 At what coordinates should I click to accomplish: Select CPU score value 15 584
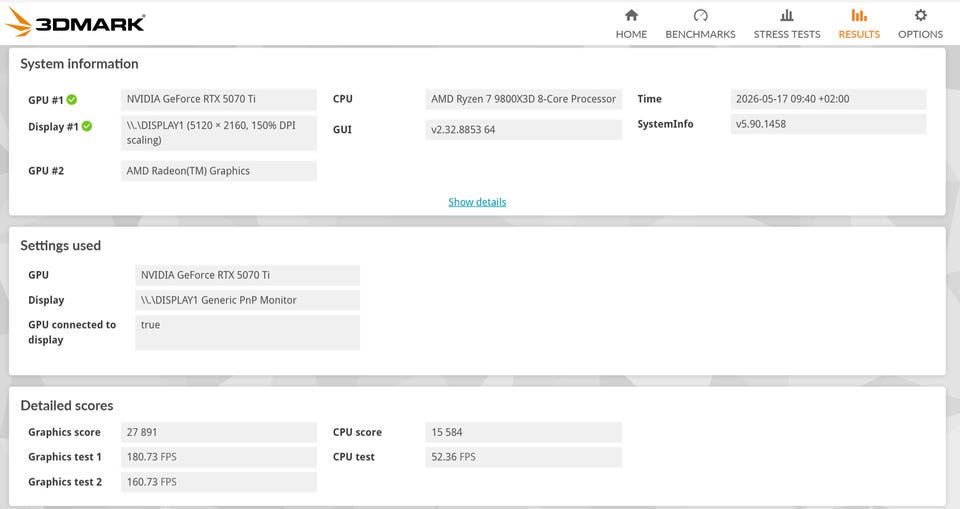tap(523, 432)
